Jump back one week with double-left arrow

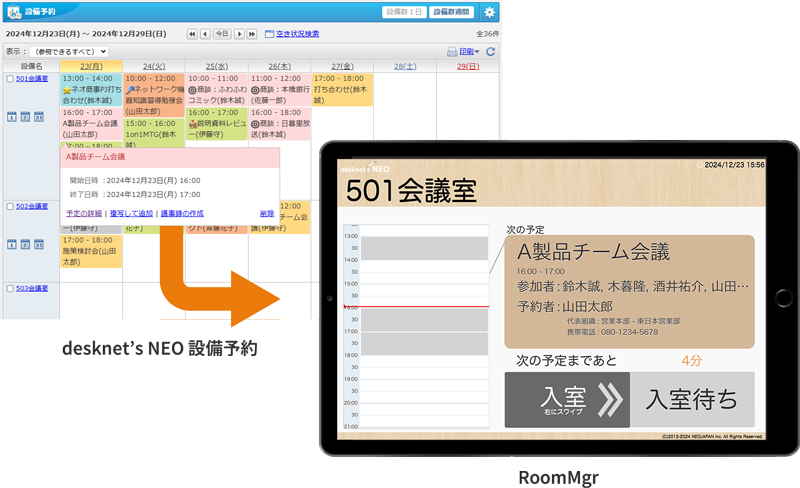192,34
